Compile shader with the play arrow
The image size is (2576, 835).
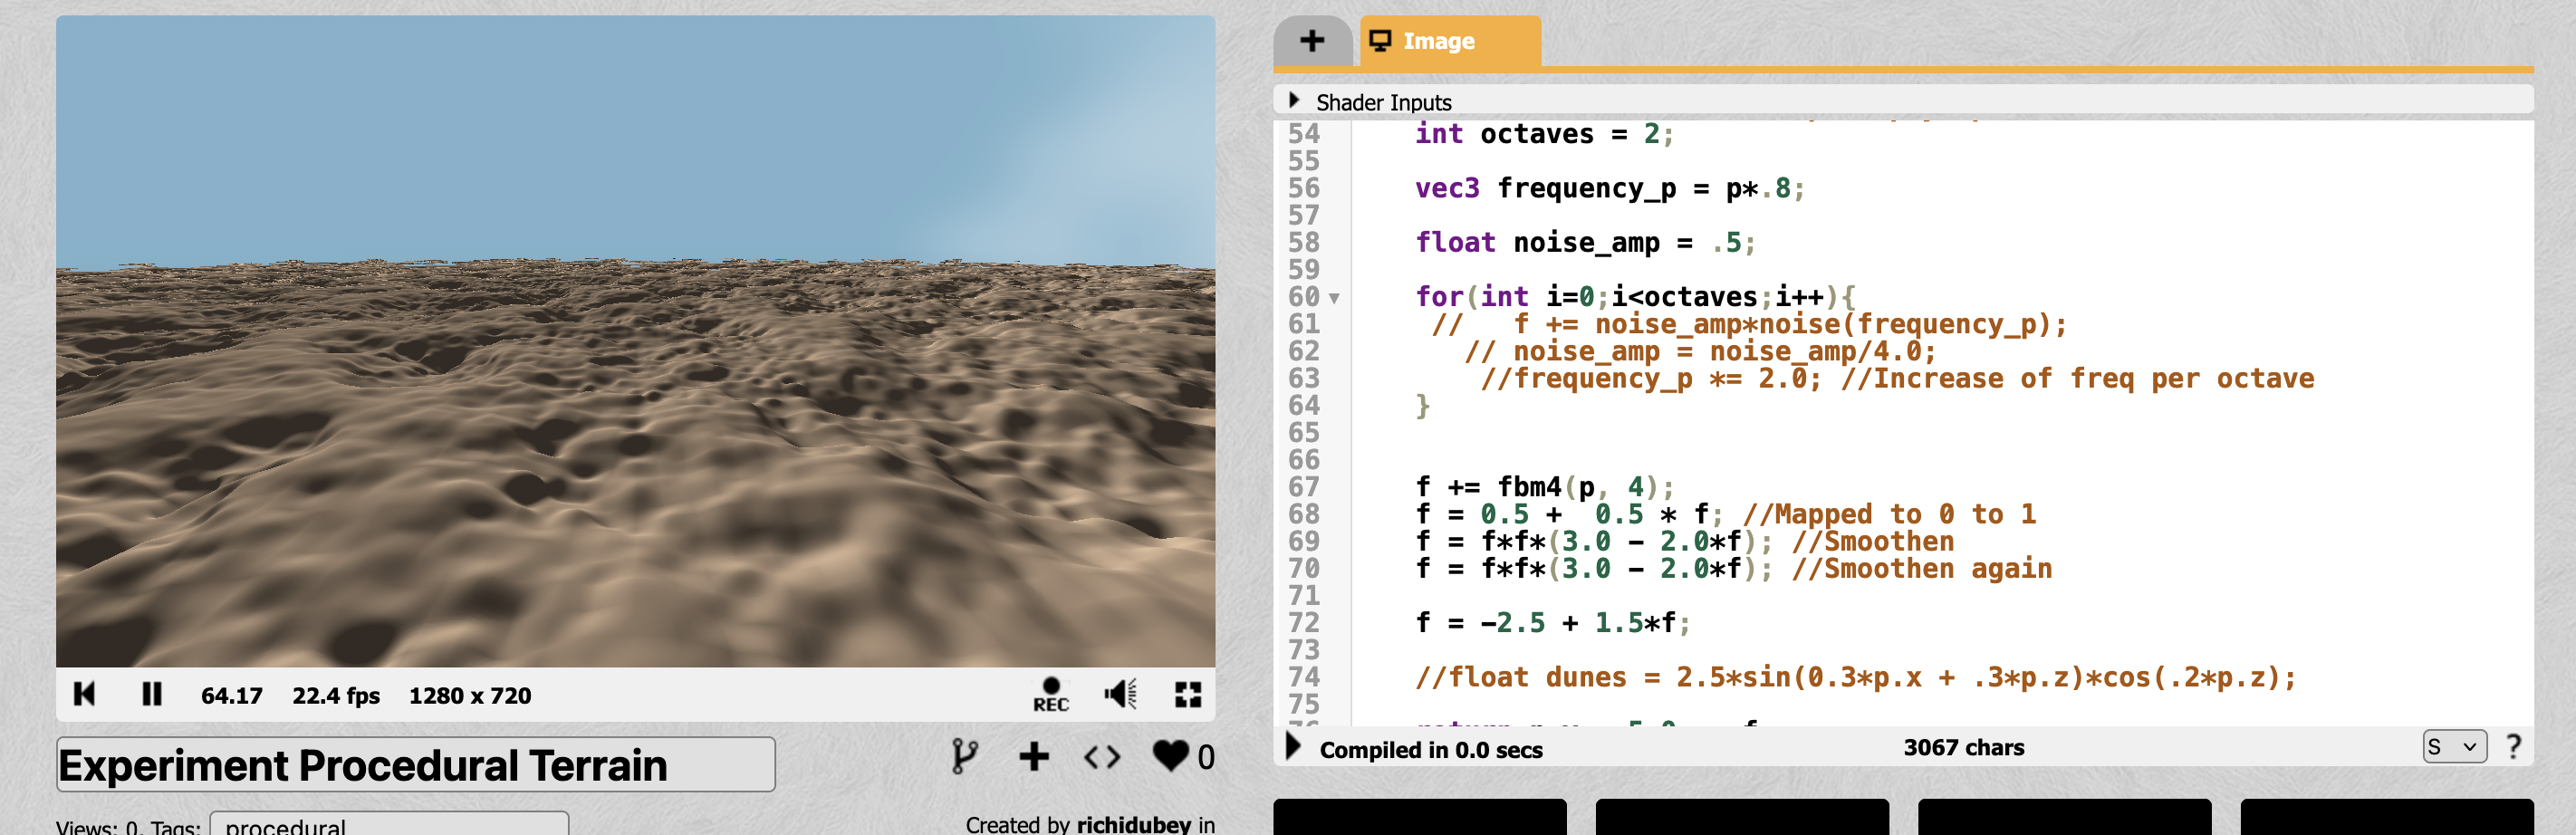(1292, 747)
